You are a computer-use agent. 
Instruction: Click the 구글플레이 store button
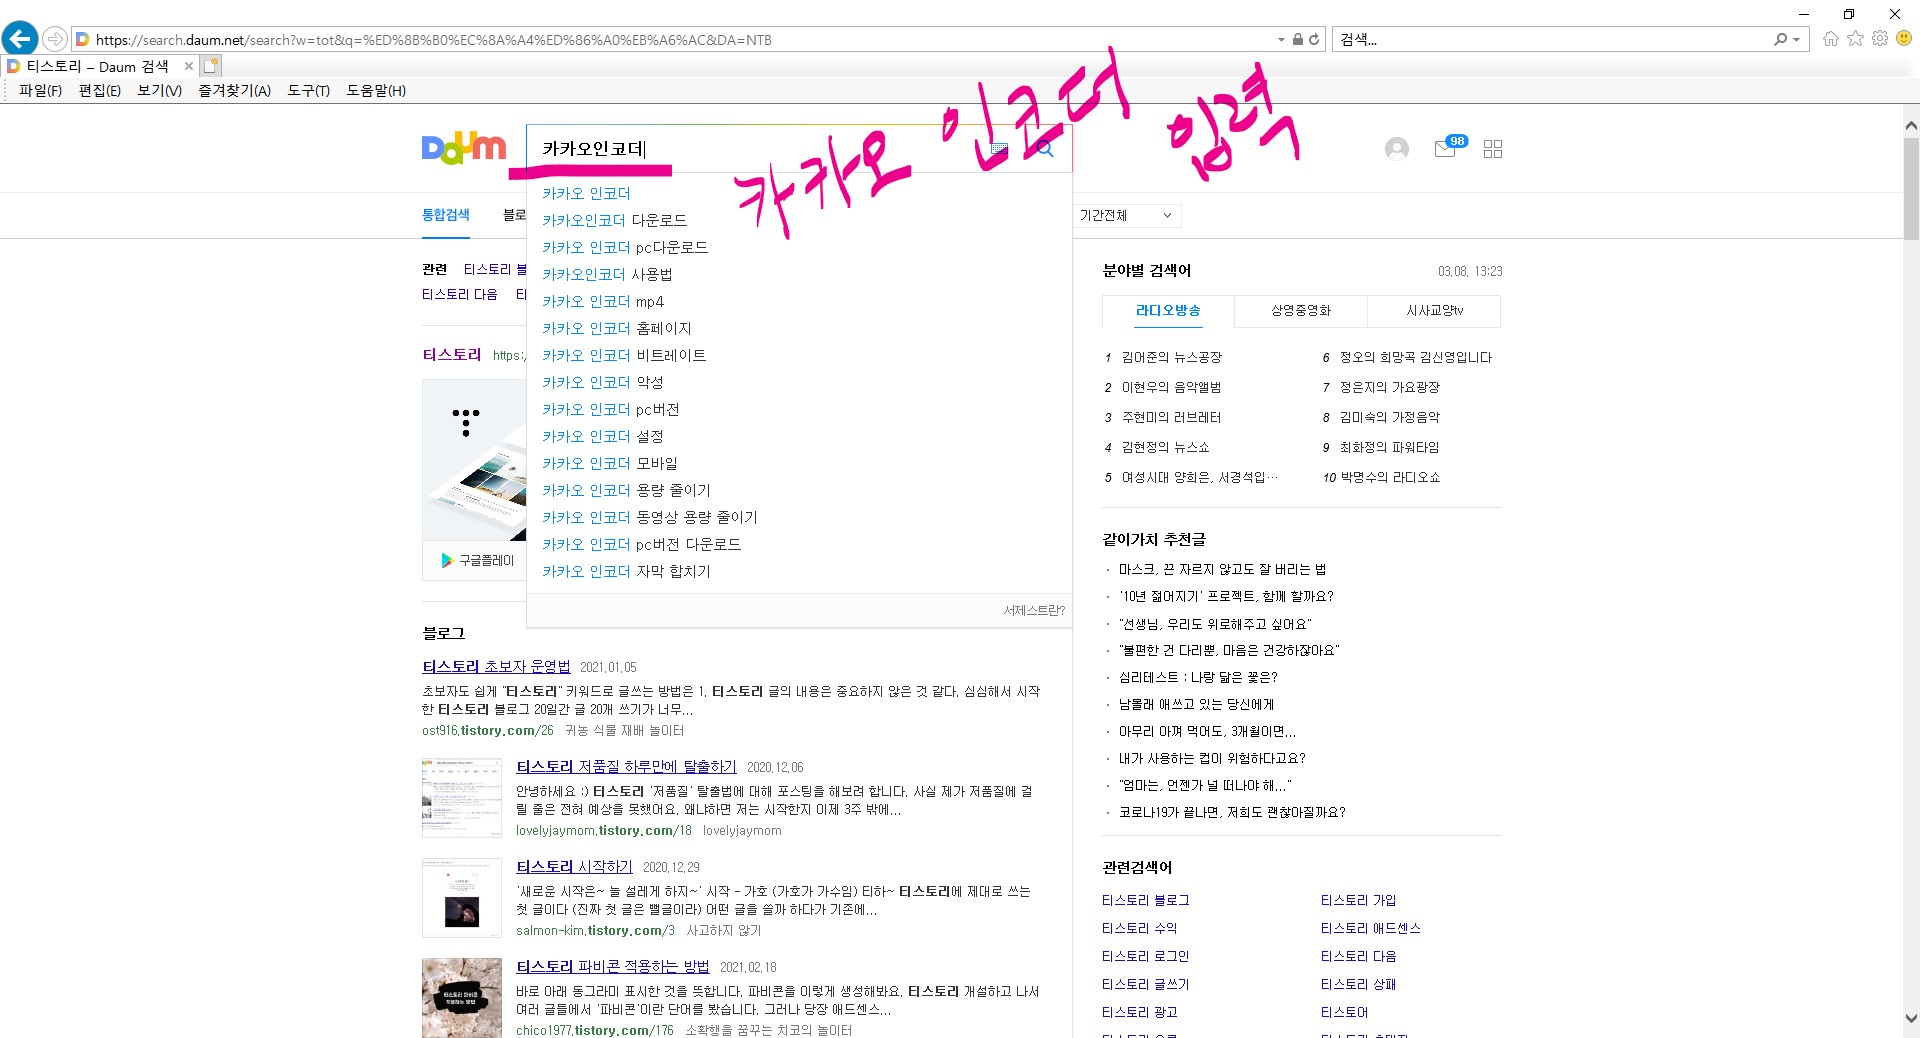(476, 560)
